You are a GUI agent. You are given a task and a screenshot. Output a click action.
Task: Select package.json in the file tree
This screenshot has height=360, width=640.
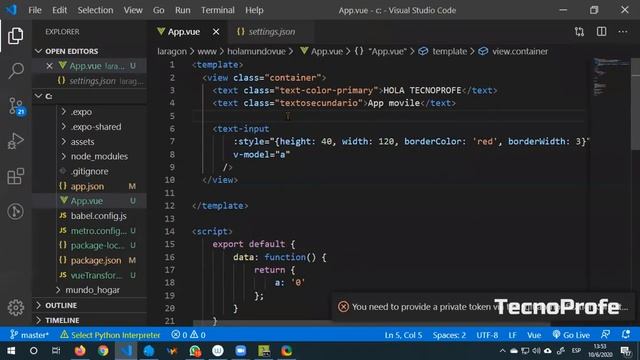point(89,260)
